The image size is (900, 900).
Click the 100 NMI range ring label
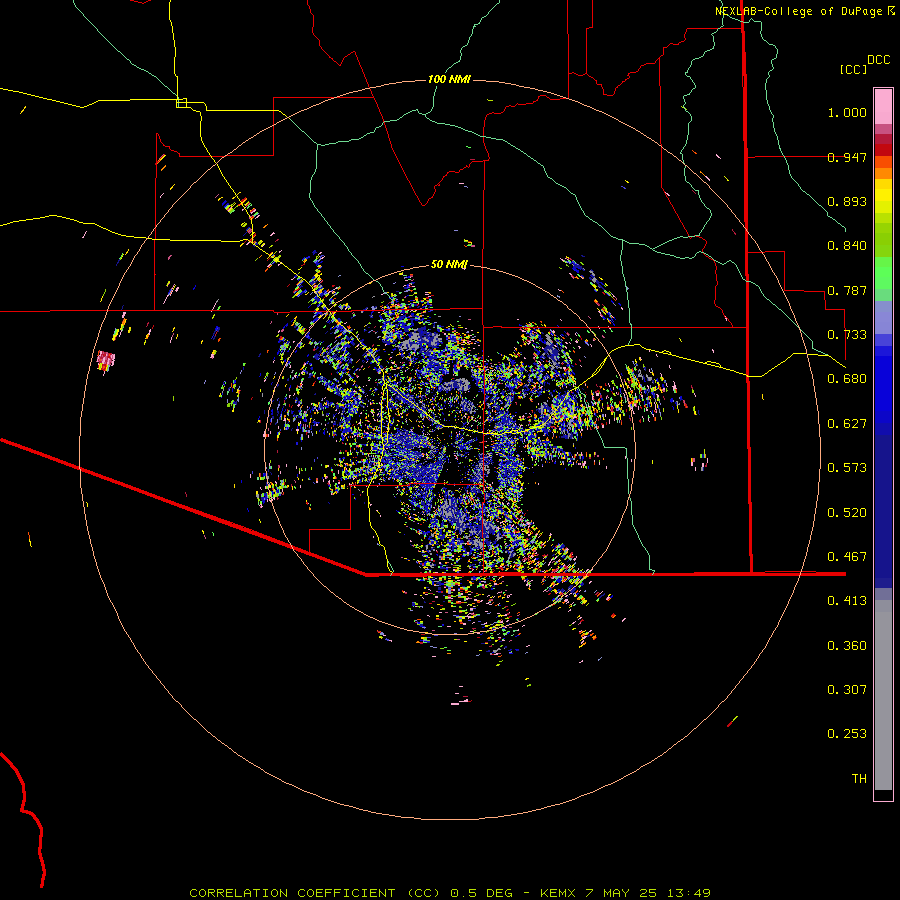[x=449, y=79]
